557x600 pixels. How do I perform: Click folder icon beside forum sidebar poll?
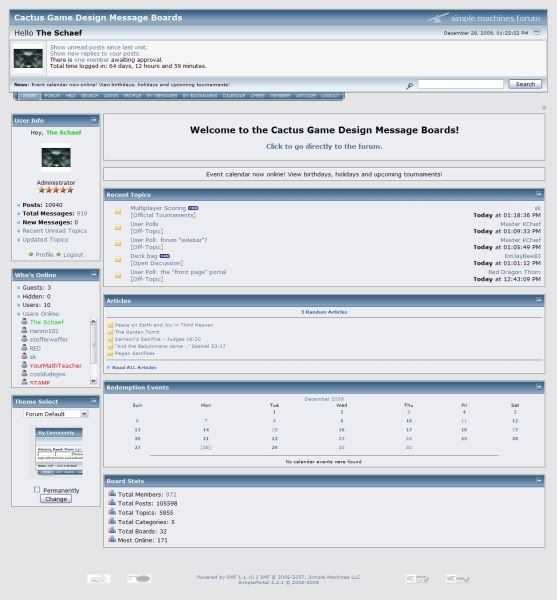pos(118,243)
